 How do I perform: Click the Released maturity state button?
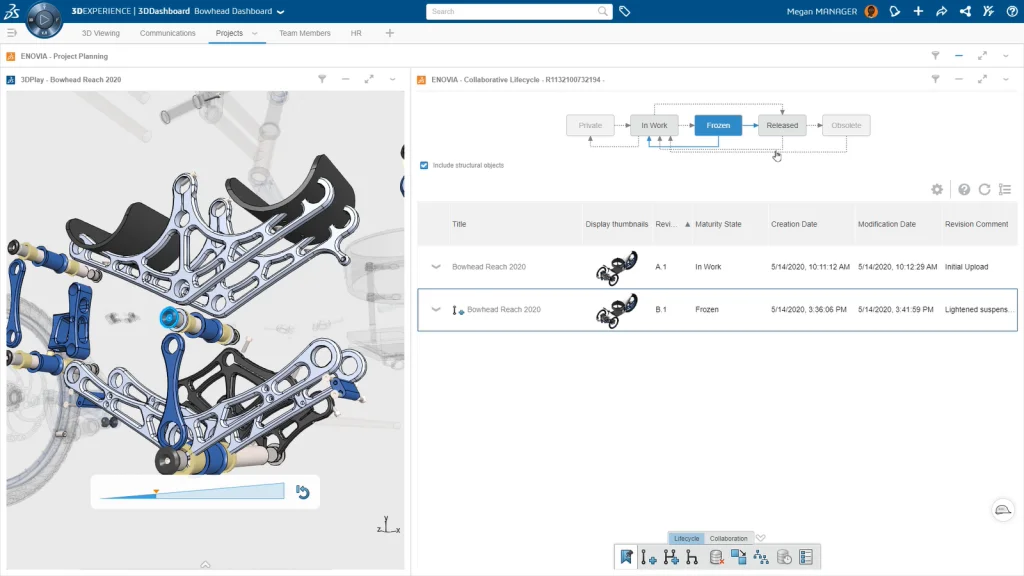pos(782,126)
